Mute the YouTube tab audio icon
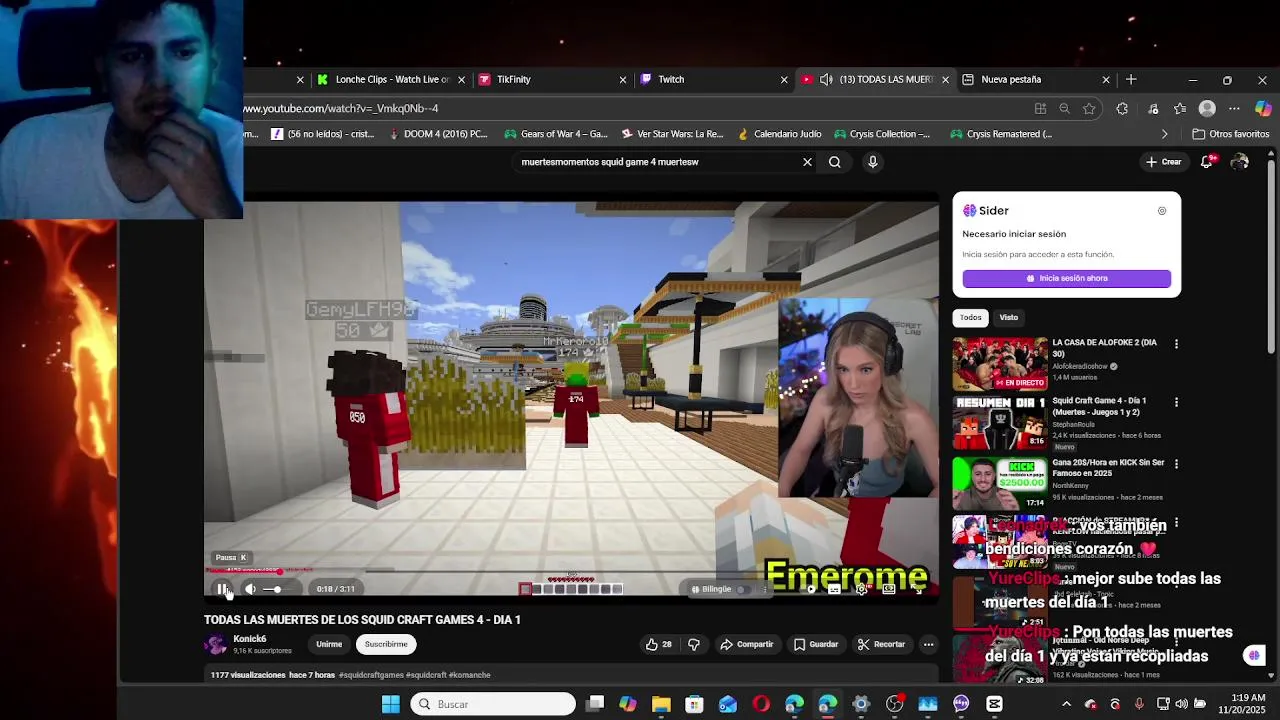 pos(826,79)
